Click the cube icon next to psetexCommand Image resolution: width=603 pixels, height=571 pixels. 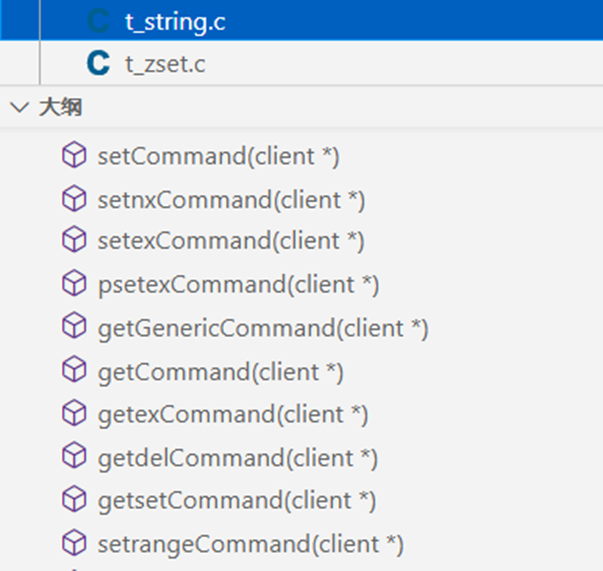coord(74,285)
